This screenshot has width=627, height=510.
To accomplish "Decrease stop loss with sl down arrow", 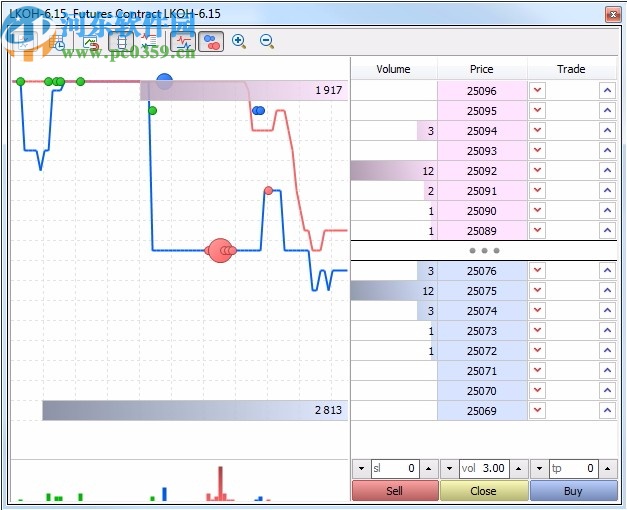I will coord(361,468).
